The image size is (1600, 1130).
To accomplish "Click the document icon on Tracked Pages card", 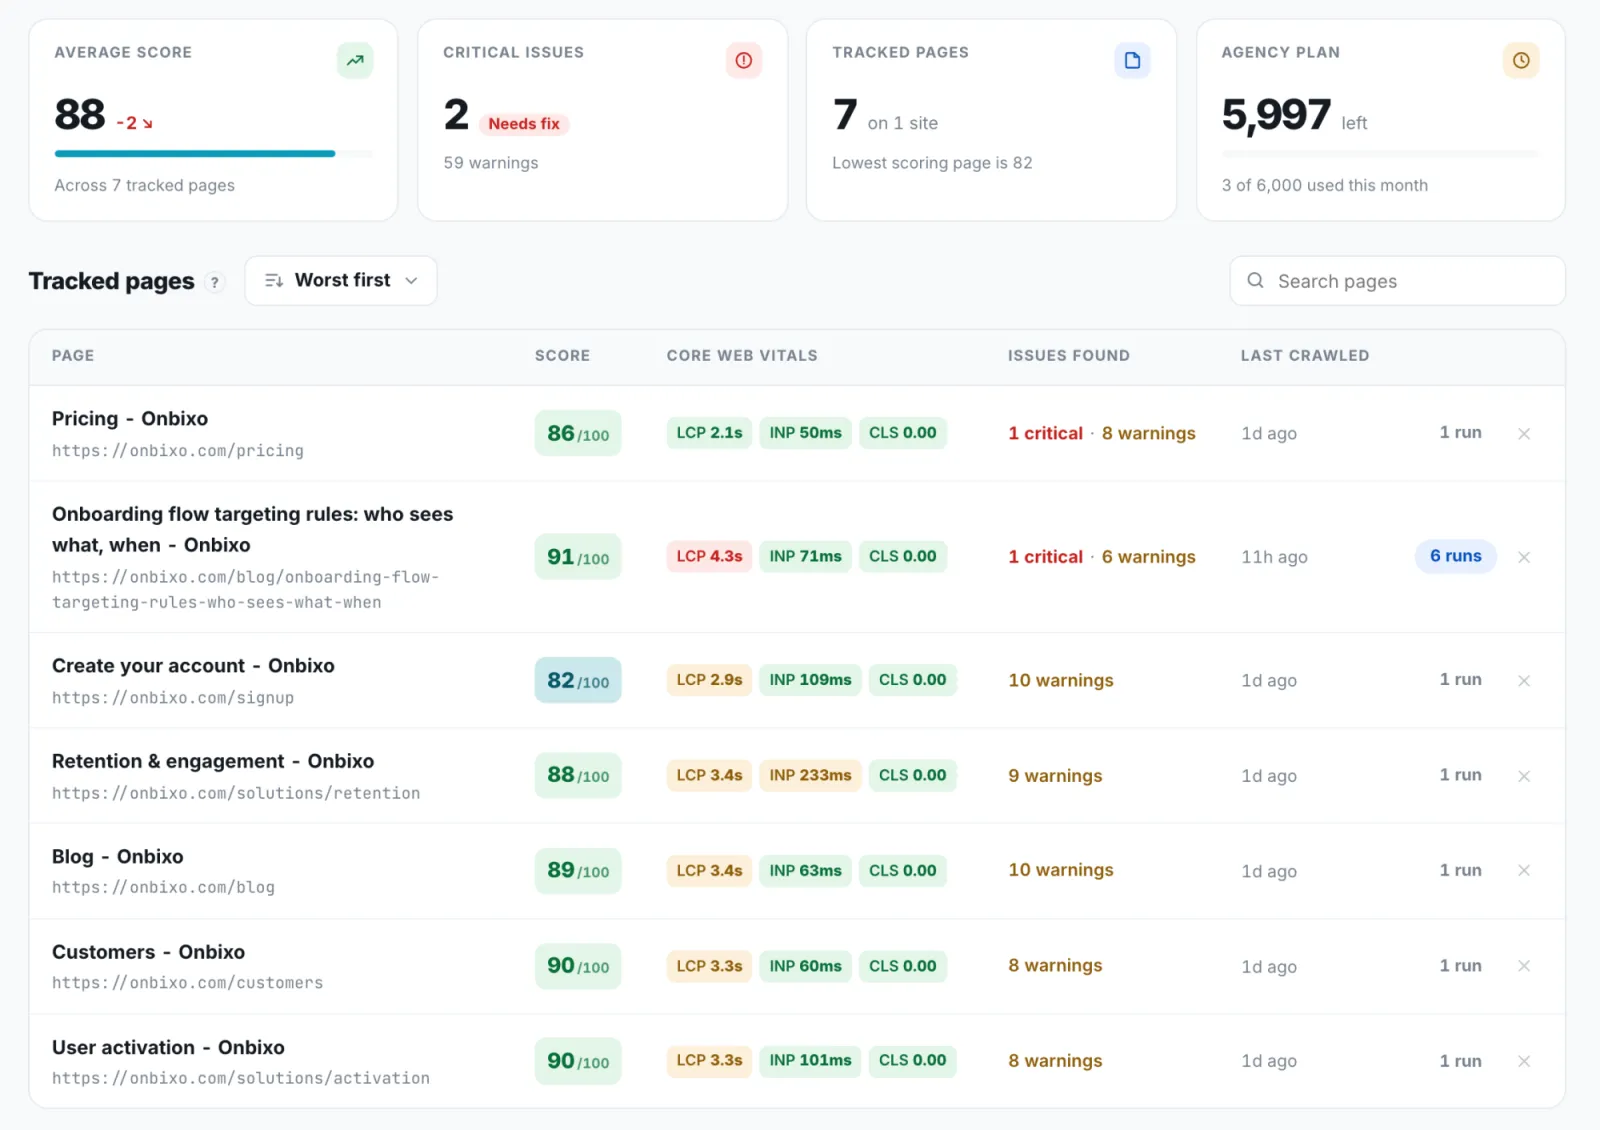I will click(1132, 60).
